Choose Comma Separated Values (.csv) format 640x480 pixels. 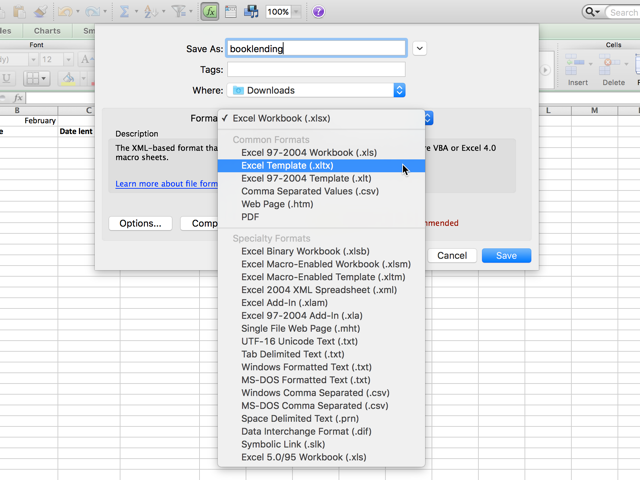[x=309, y=191]
